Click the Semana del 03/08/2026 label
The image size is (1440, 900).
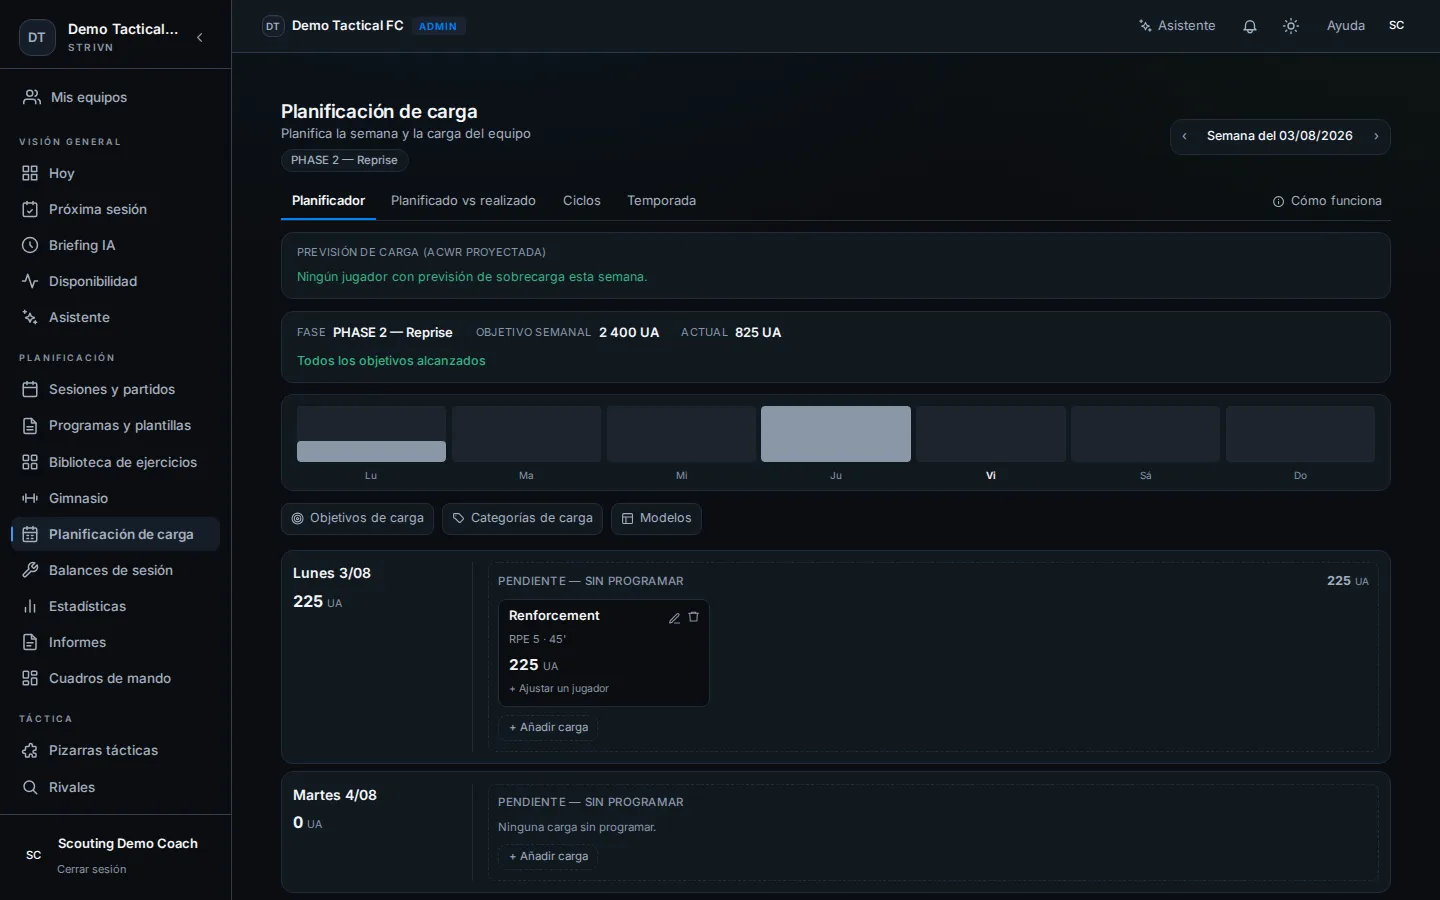tap(1280, 136)
